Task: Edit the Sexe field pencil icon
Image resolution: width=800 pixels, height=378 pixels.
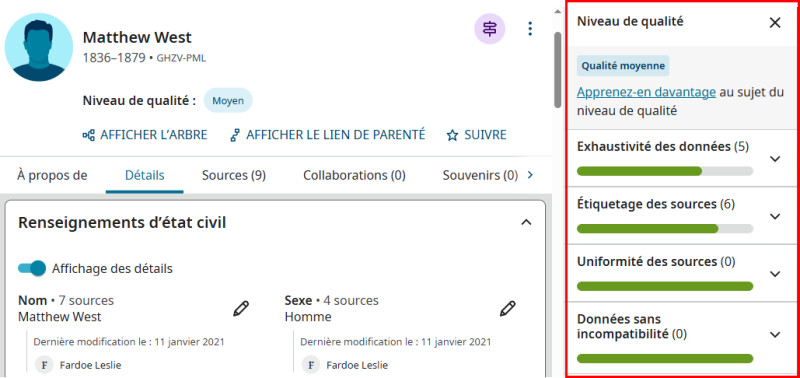Action: pyautogui.click(x=507, y=309)
